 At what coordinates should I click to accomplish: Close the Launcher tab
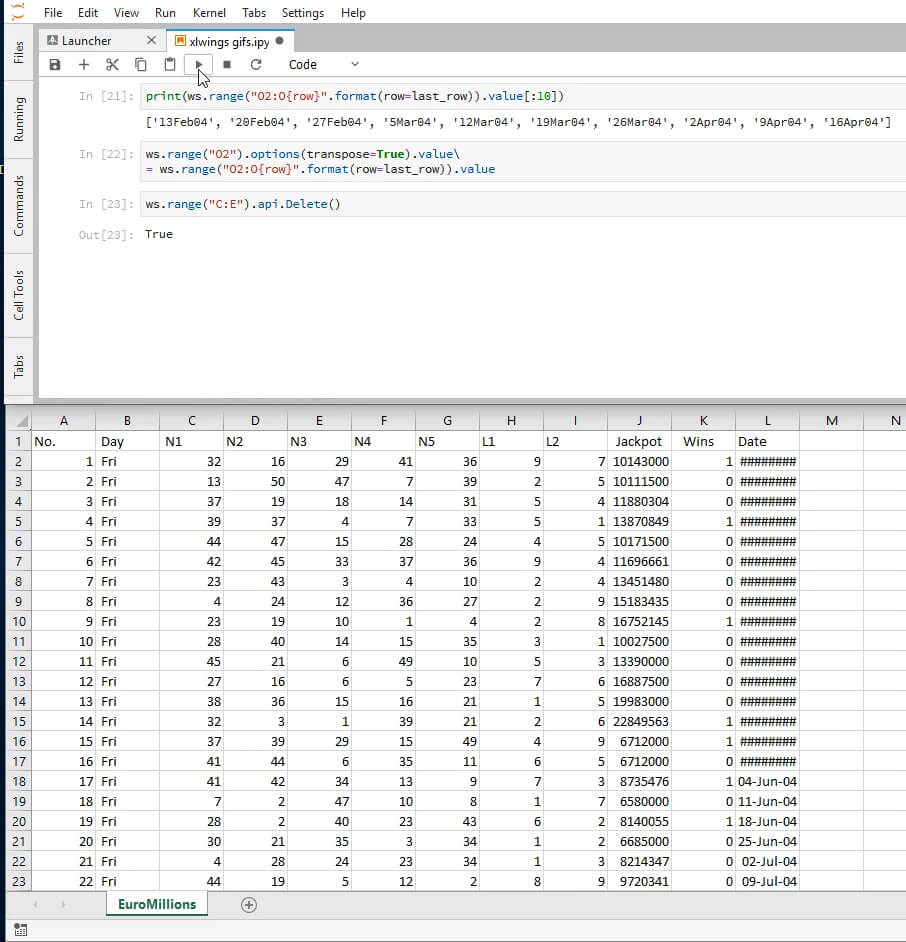point(151,41)
